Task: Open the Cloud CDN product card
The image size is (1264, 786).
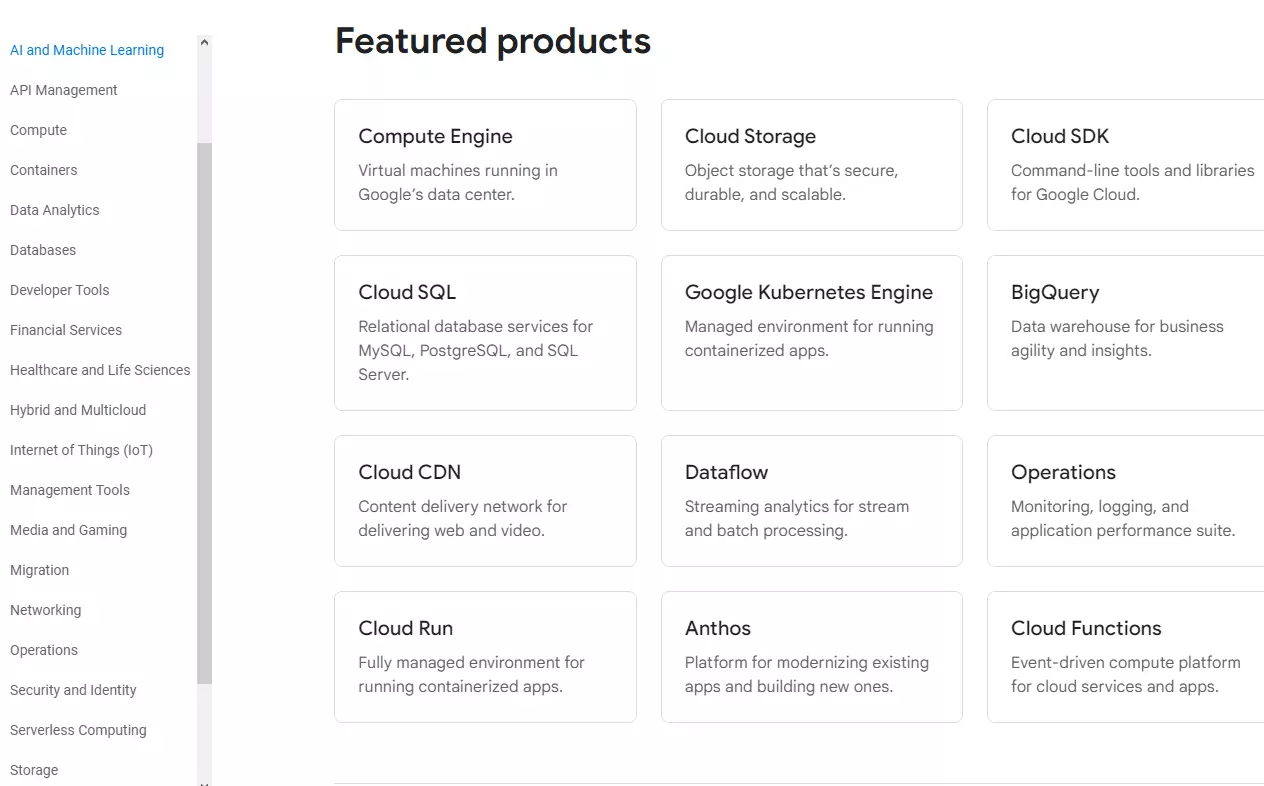Action: tap(485, 500)
